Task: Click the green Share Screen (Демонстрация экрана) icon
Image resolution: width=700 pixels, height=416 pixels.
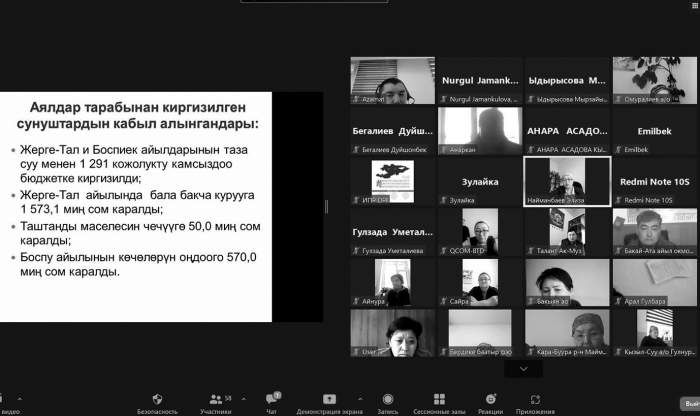Action: click(329, 398)
